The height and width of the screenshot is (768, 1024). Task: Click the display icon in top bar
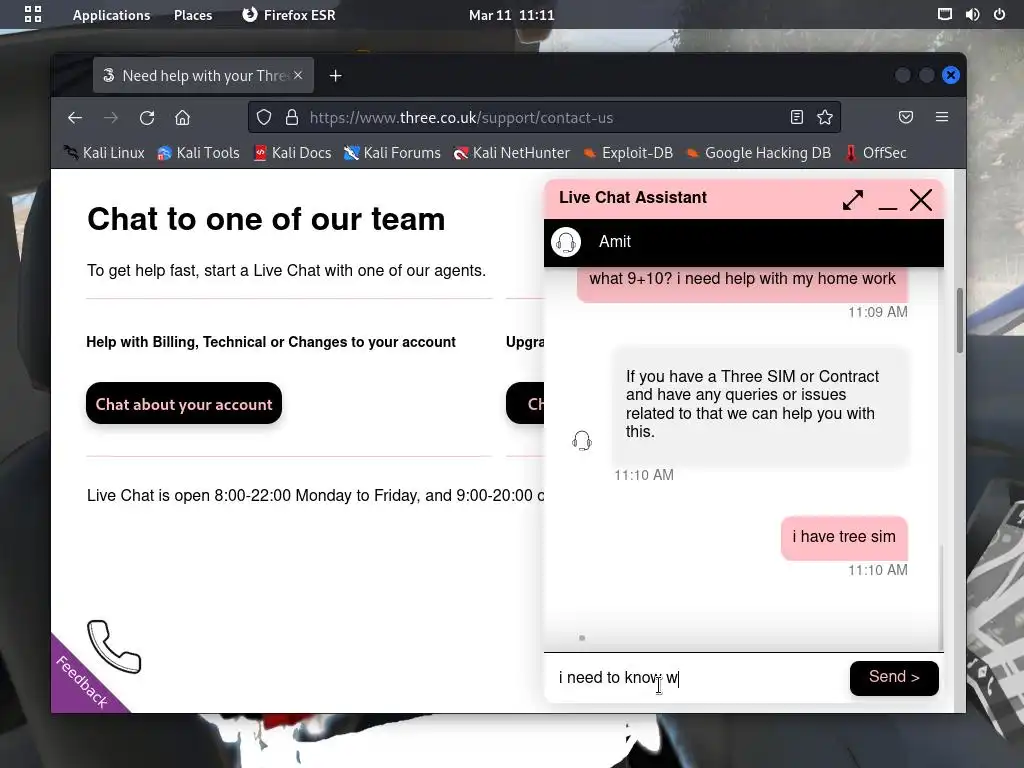coord(944,14)
